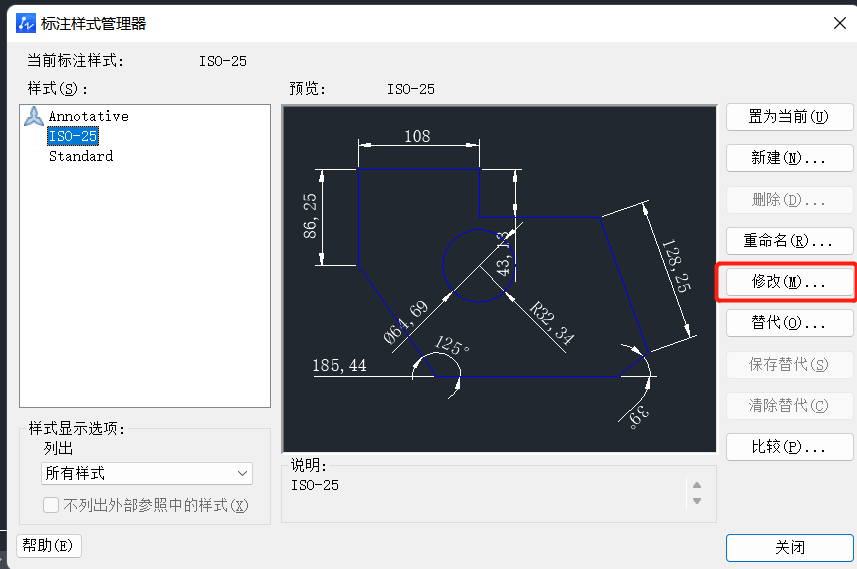Click the greyed 删除(D)... button
Image resolution: width=857 pixels, height=569 pixels.
tap(789, 200)
